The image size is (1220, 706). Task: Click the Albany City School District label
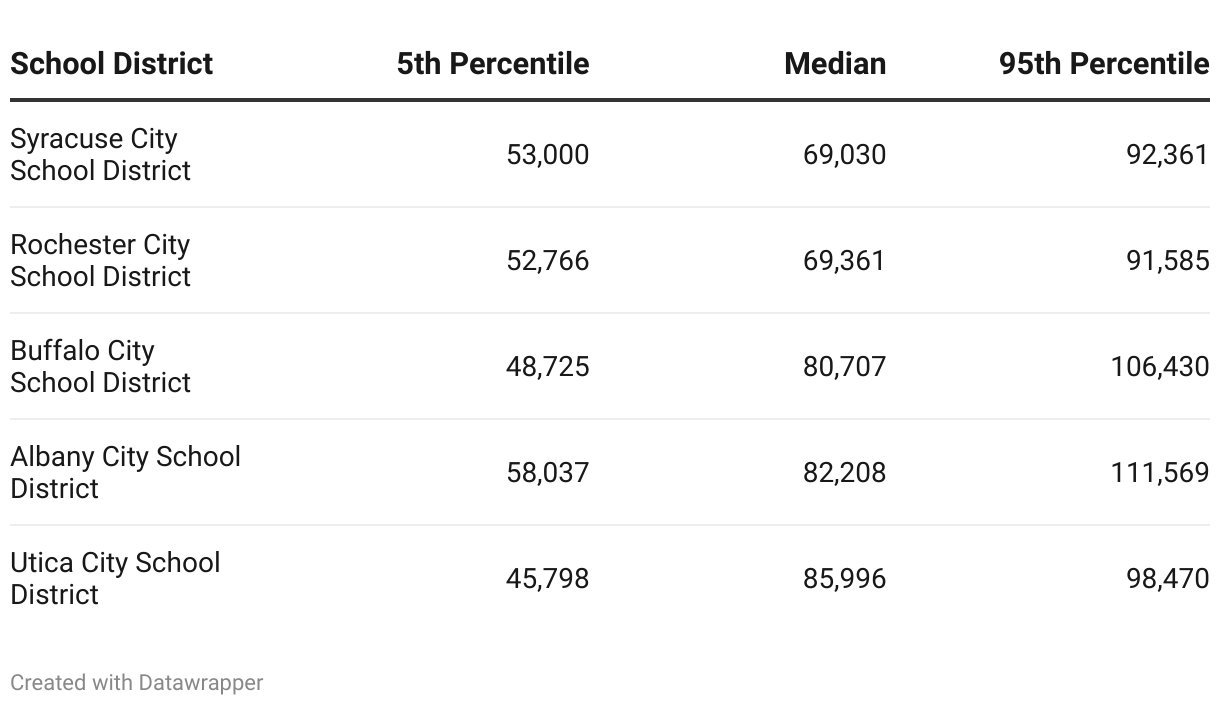point(125,473)
